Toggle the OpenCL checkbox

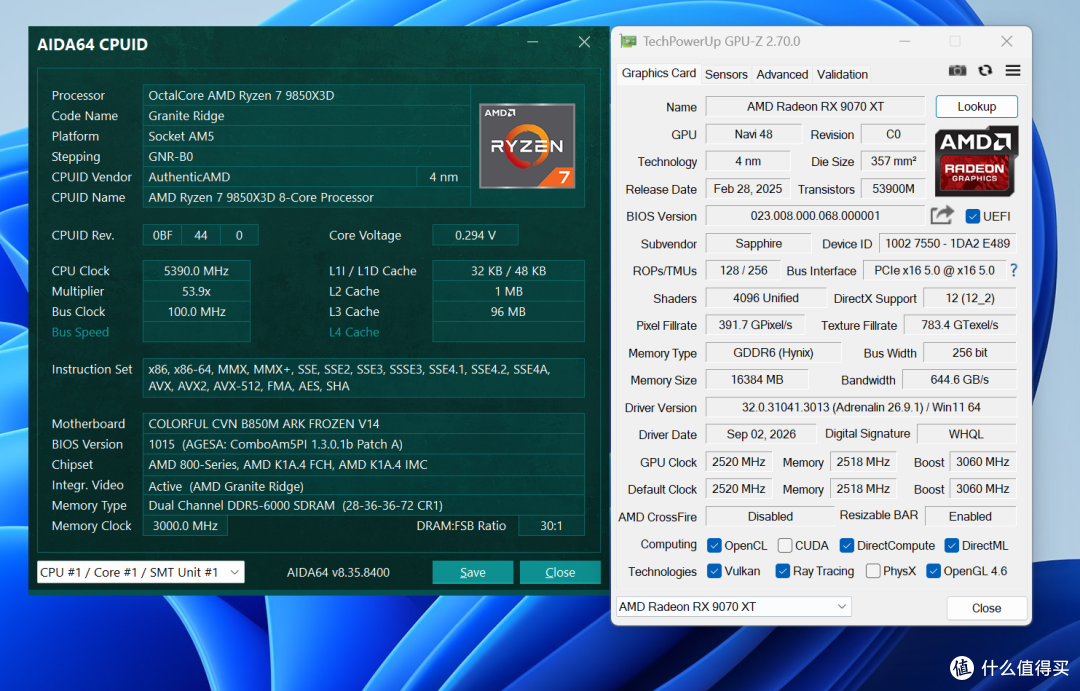pyautogui.click(x=714, y=546)
